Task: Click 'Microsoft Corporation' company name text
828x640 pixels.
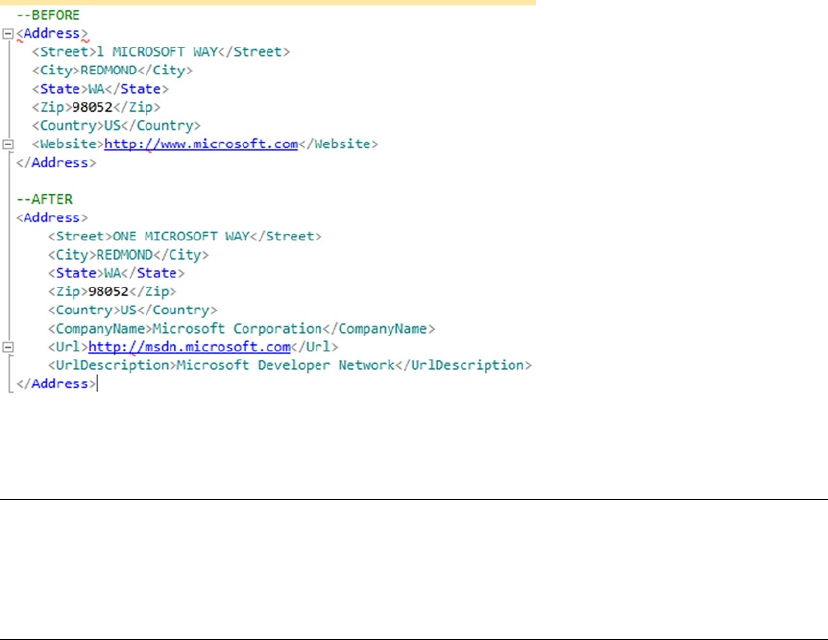Action: (237, 328)
